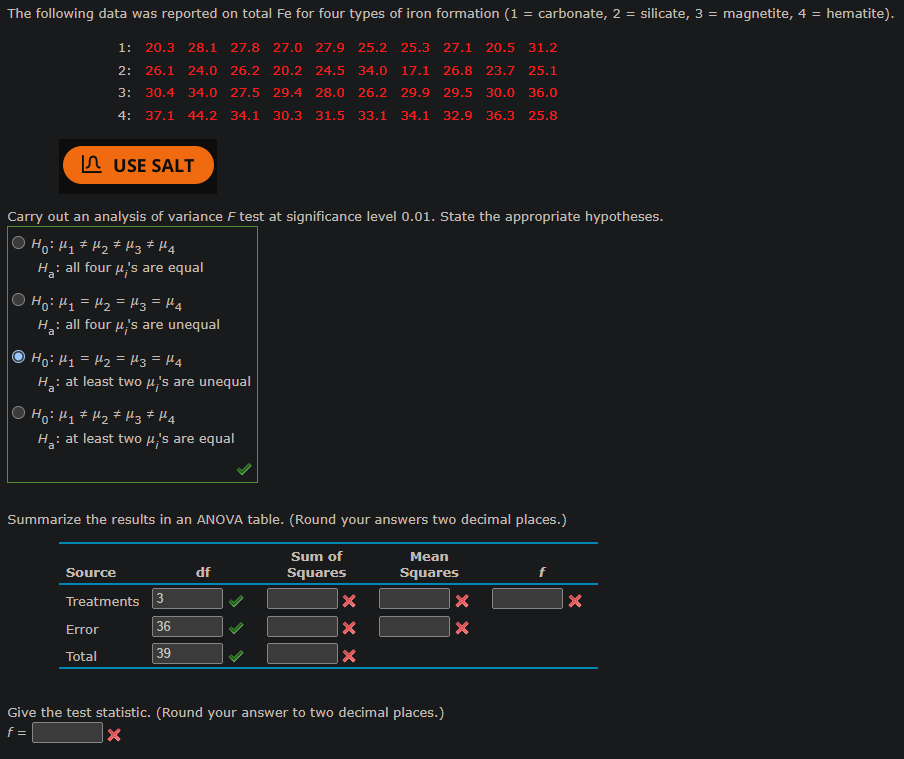
Task: Click red X beside test statistic field
Action: pyautogui.click(x=114, y=735)
